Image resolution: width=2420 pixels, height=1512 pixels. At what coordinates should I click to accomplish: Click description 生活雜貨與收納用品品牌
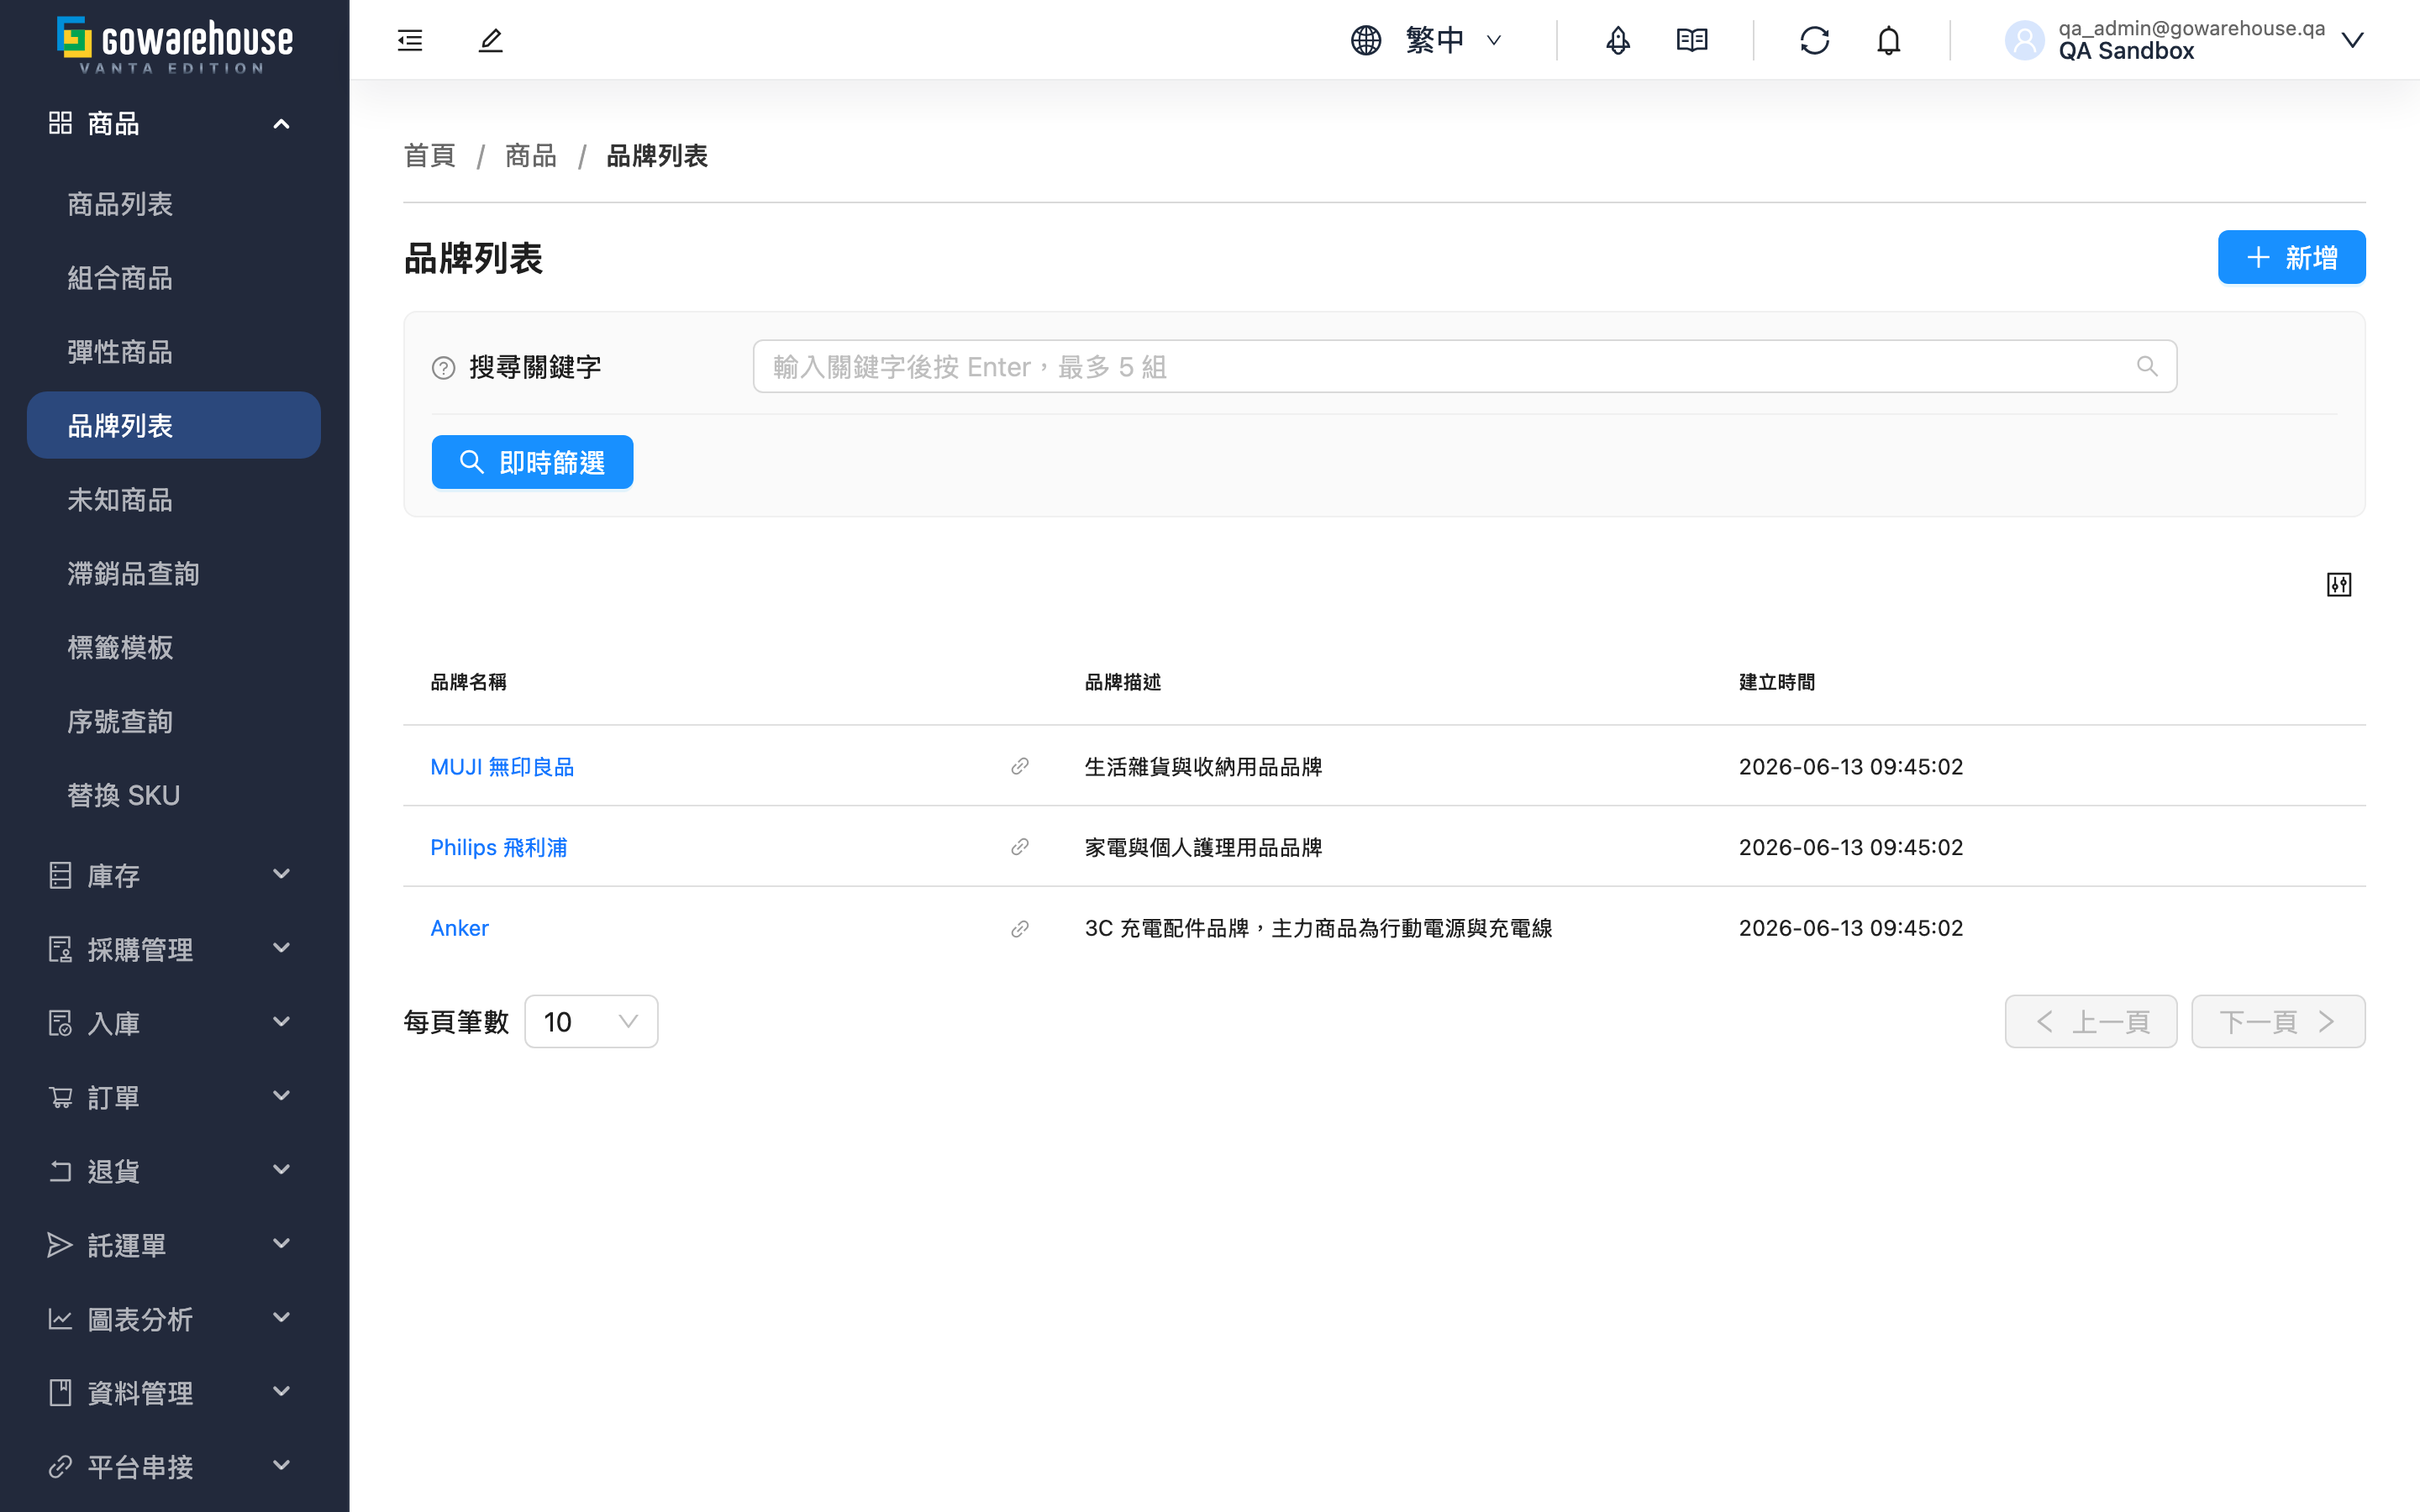click(x=1203, y=767)
